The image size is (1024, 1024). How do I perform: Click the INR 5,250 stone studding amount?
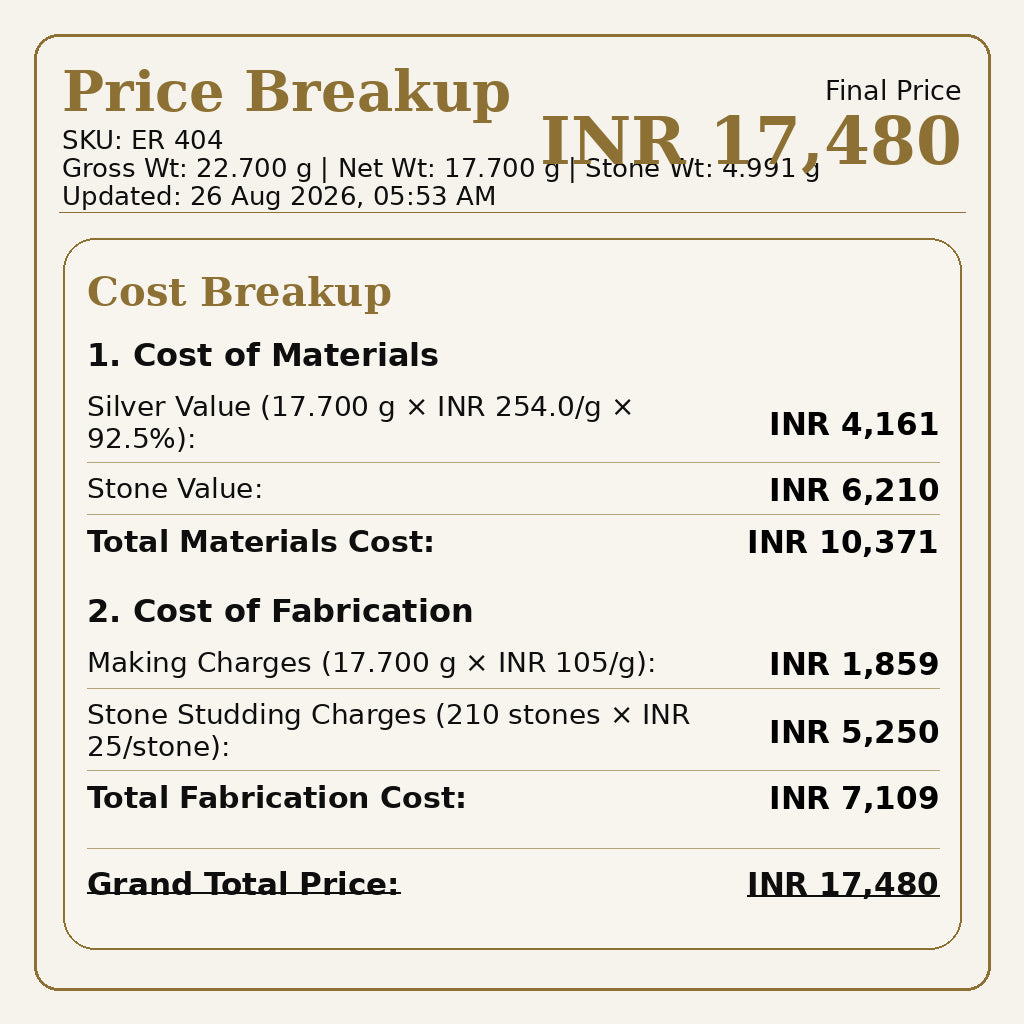point(854,732)
